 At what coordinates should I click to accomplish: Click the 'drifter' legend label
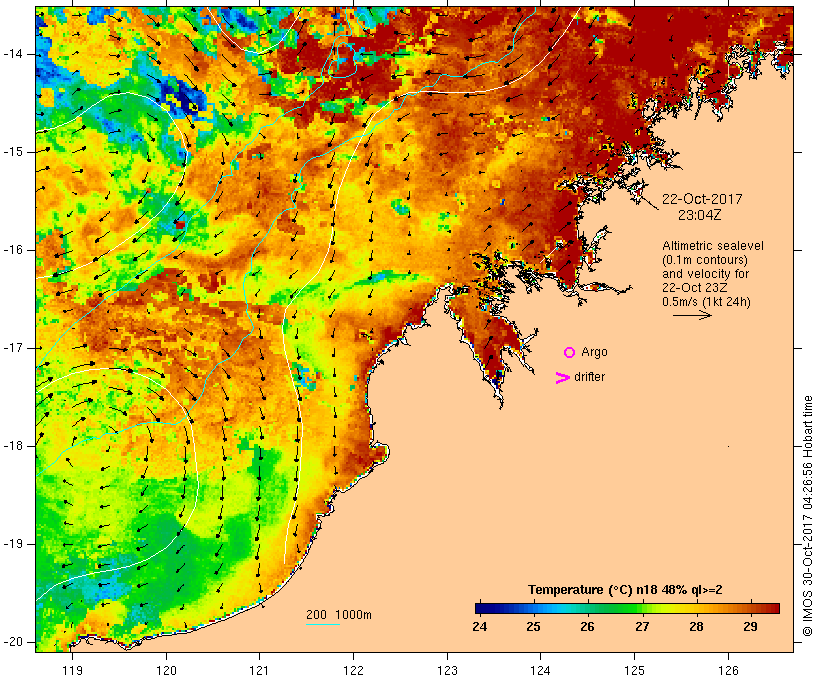[589, 377]
